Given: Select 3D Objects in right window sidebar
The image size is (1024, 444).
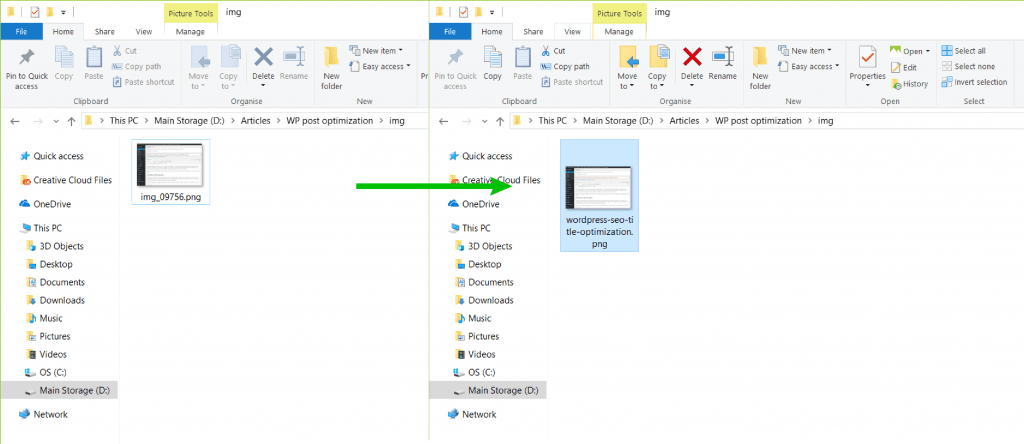Looking at the screenshot, I should 483,246.
